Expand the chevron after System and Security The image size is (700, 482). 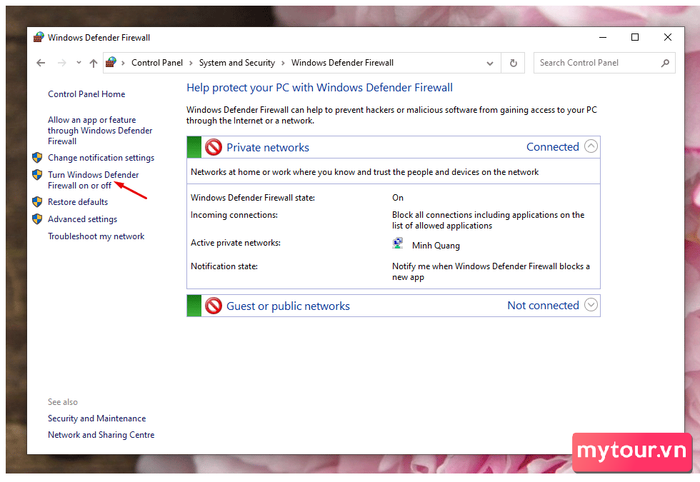click(283, 63)
